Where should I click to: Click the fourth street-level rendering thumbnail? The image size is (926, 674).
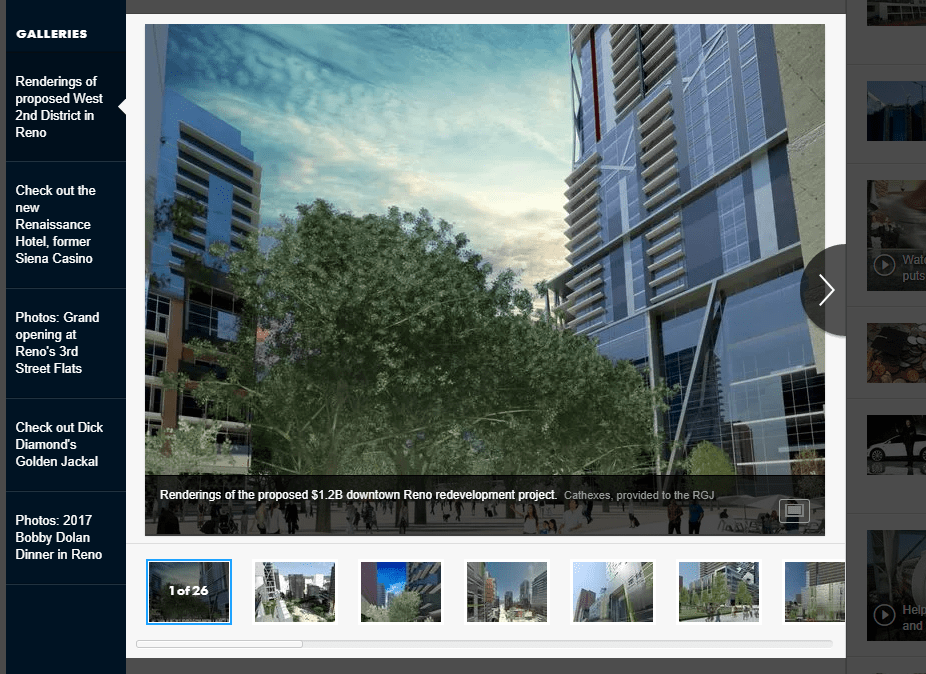click(x=506, y=592)
